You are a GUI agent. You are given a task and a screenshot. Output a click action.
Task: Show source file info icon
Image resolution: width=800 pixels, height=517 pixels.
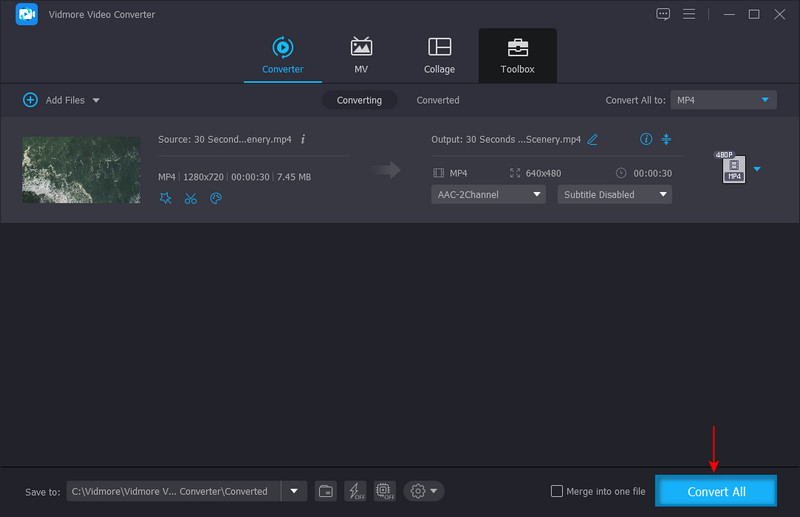[x=303, y=139]
